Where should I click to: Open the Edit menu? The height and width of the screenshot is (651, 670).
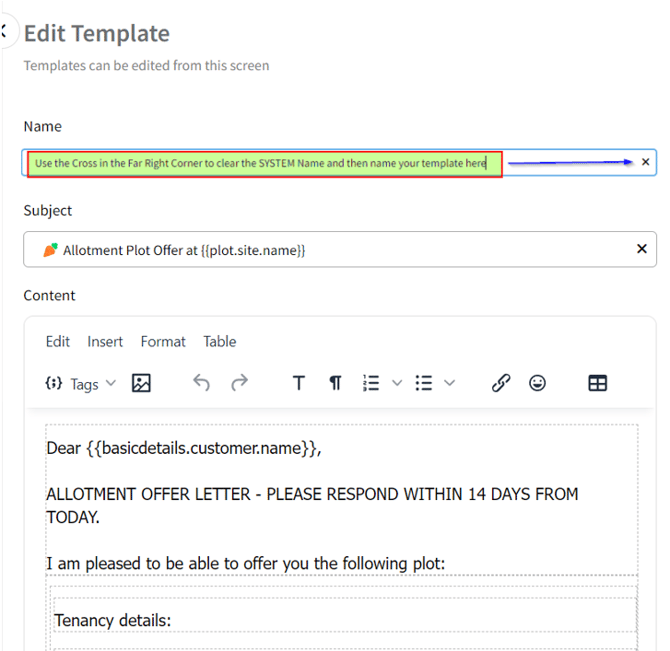coord(58,341)
